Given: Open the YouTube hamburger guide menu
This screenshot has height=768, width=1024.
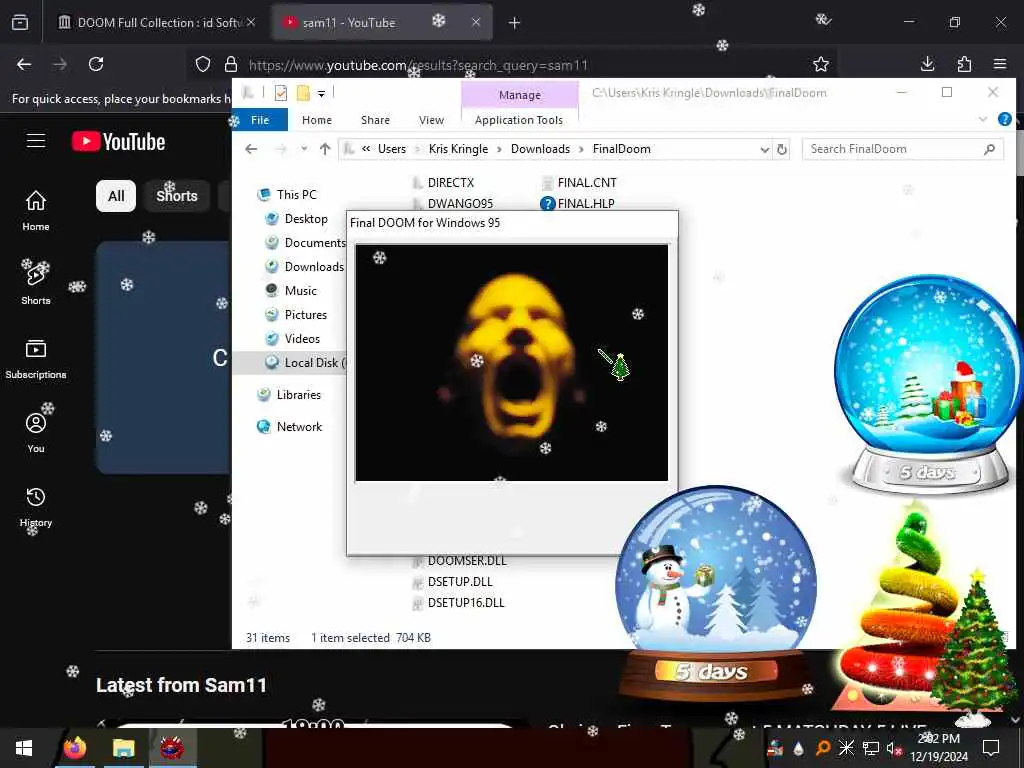Looking at the screenshot, I should tap(36, 140).
